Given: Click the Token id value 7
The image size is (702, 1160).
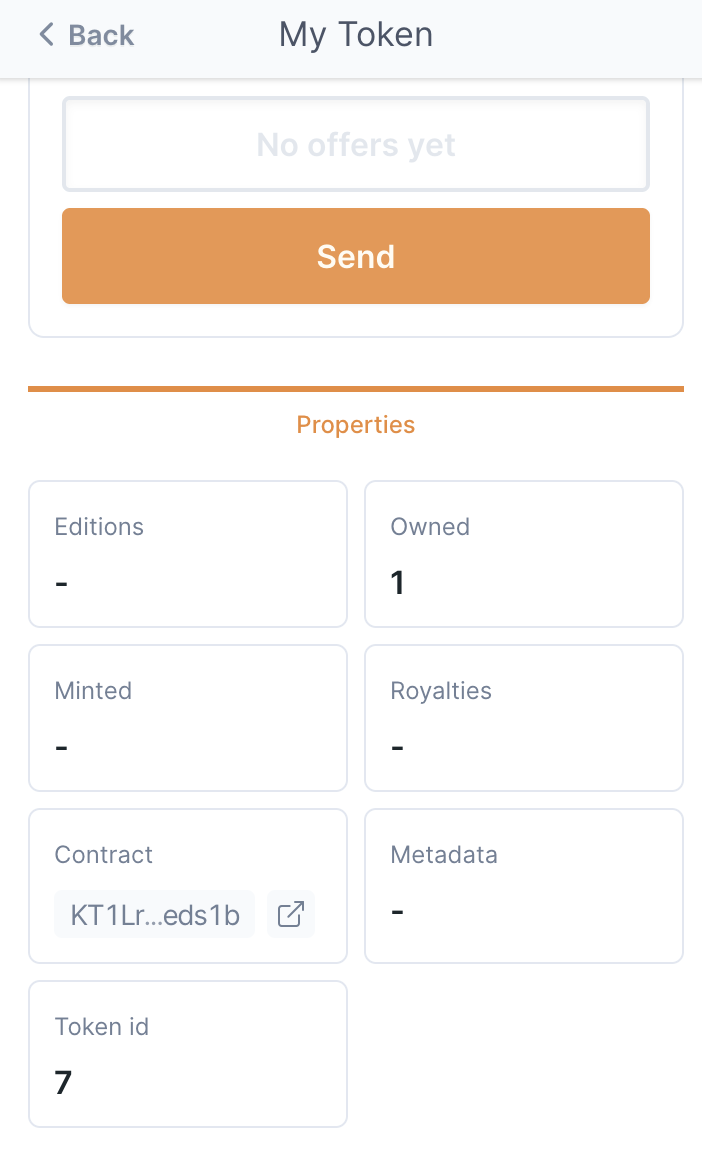Looking at the screenshot, I should [x=63, y=1083].
